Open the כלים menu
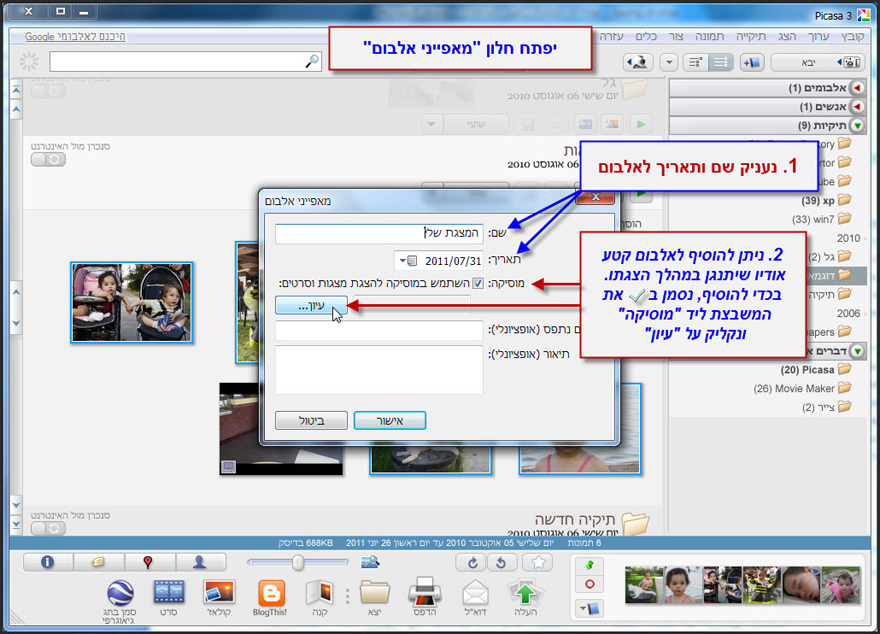 pos(646,37)
